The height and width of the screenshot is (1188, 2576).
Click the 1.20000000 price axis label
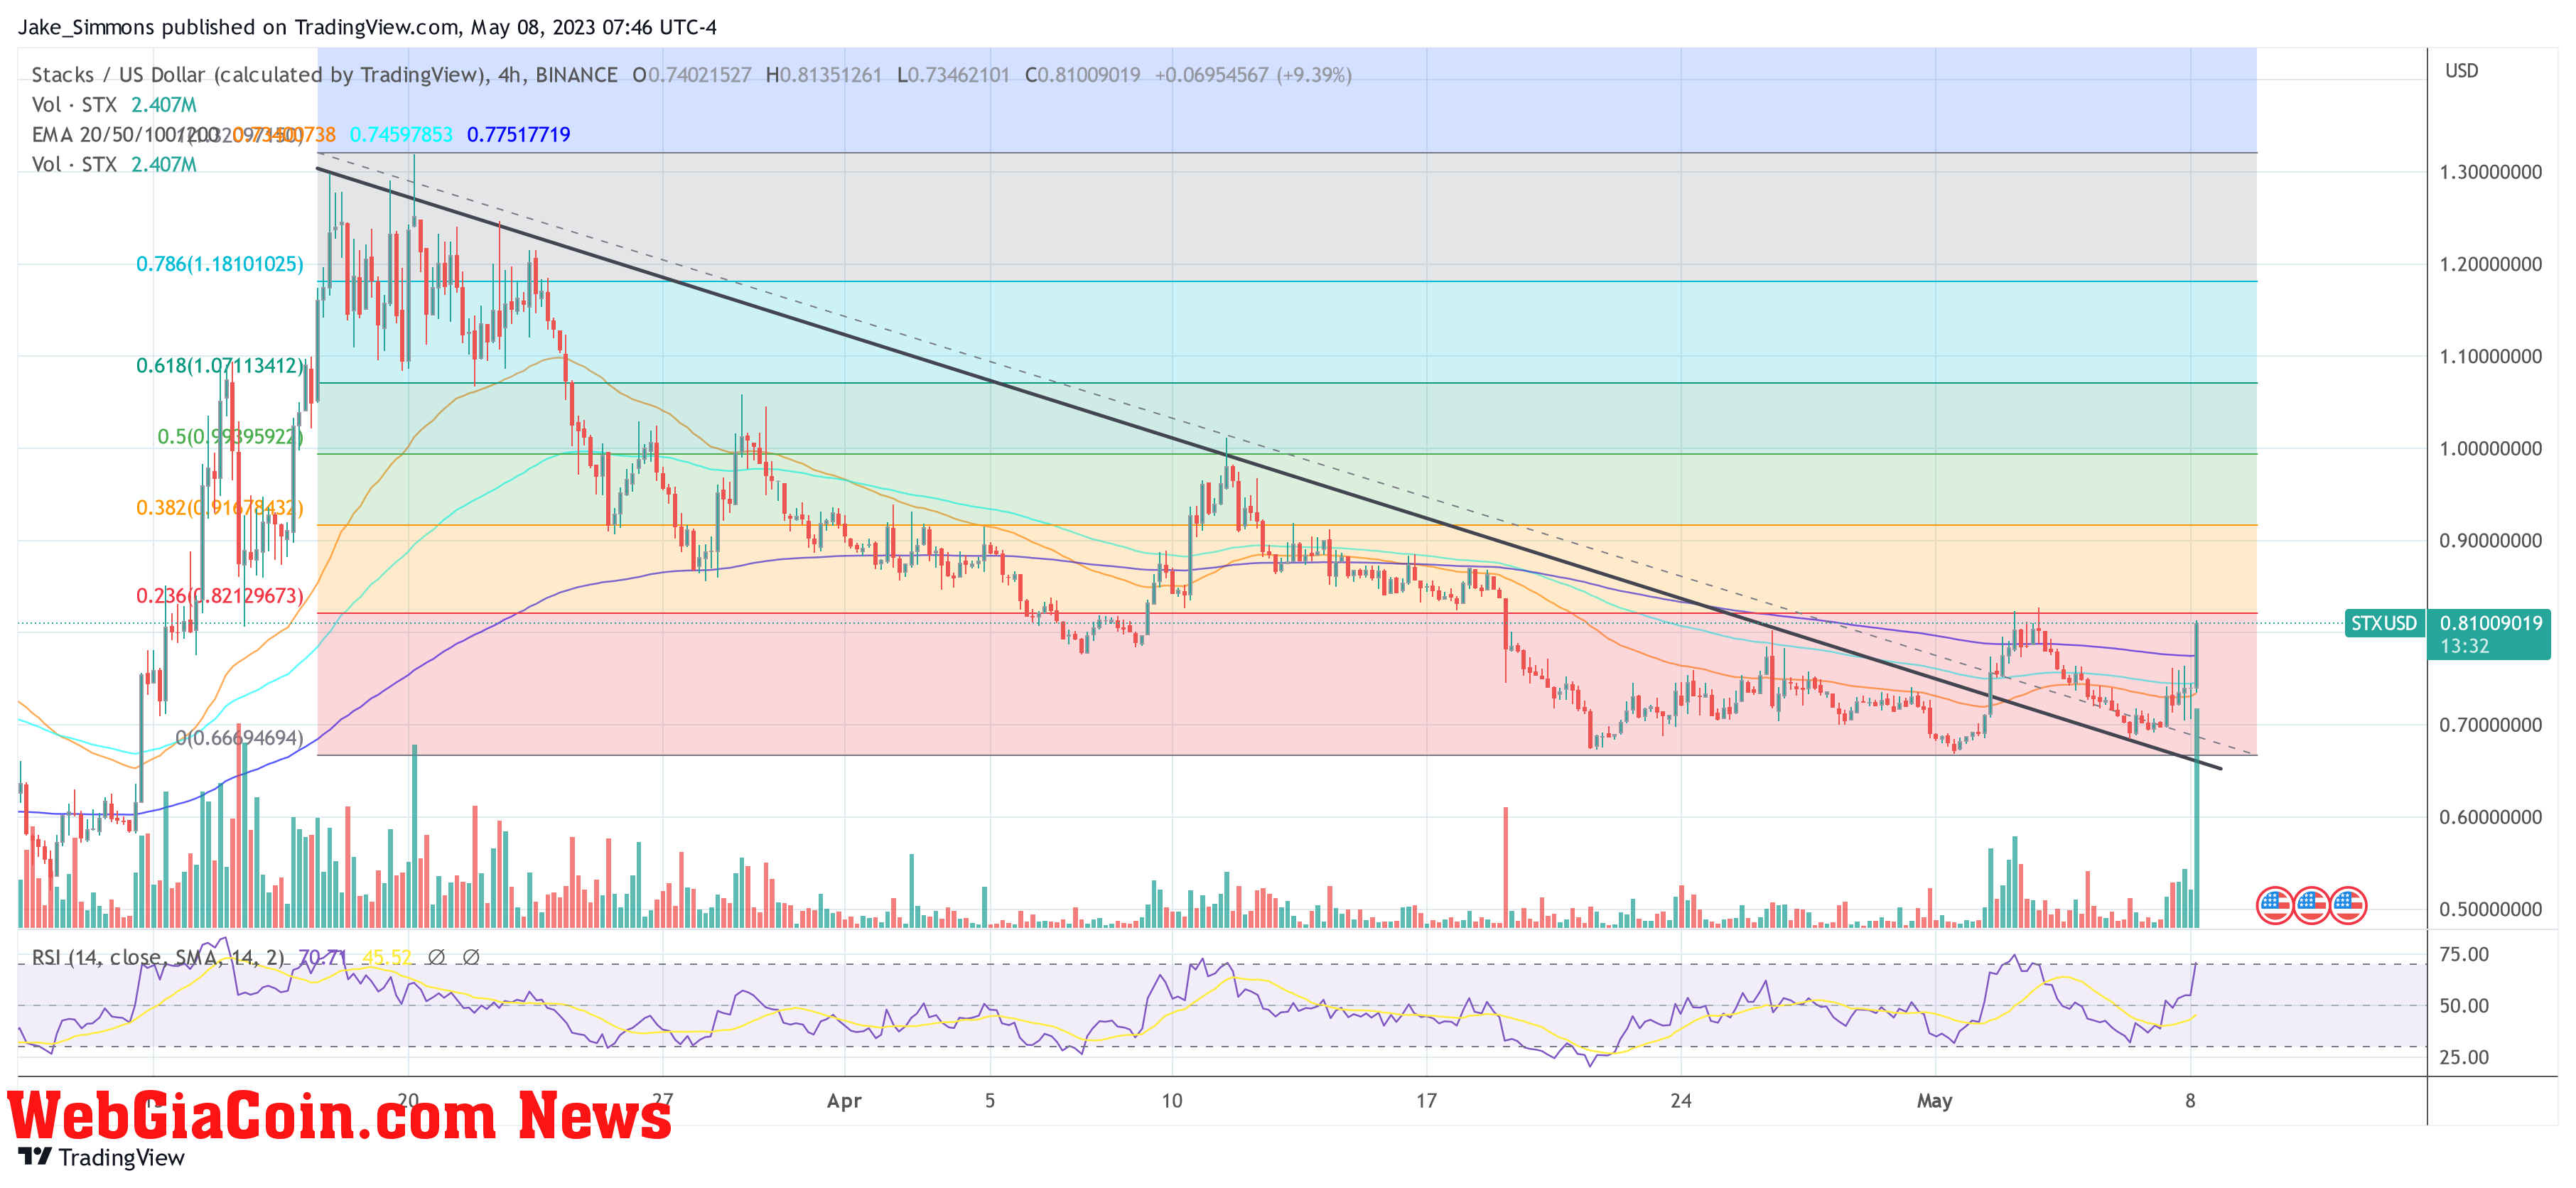point(2490,264)
